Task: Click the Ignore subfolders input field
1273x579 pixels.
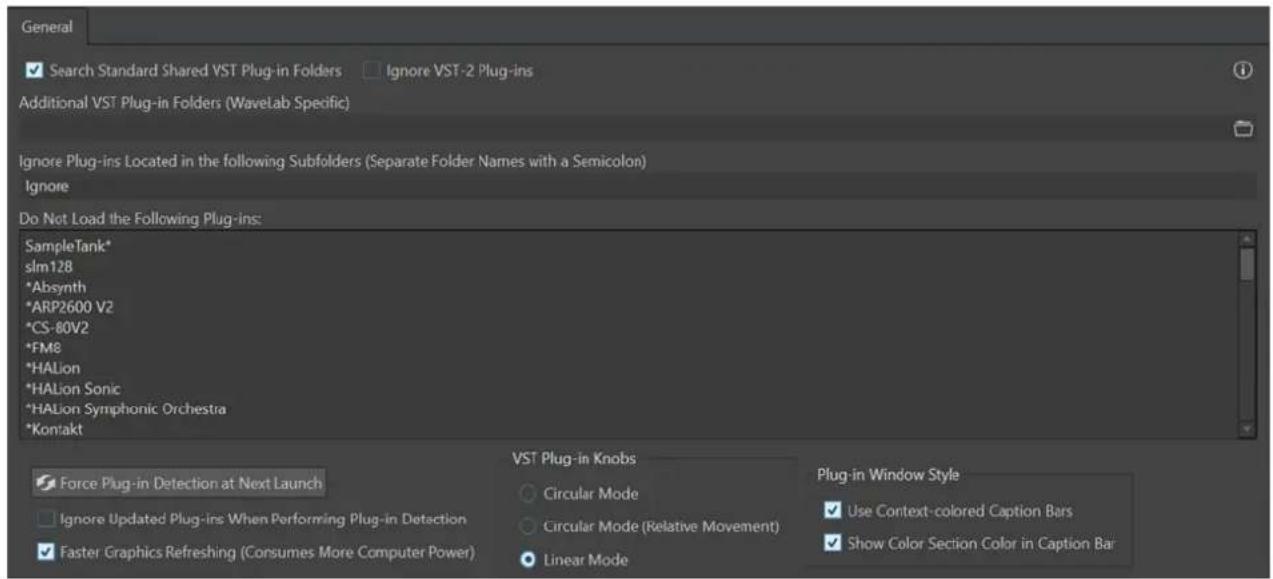Action: [x=637, y=186]
